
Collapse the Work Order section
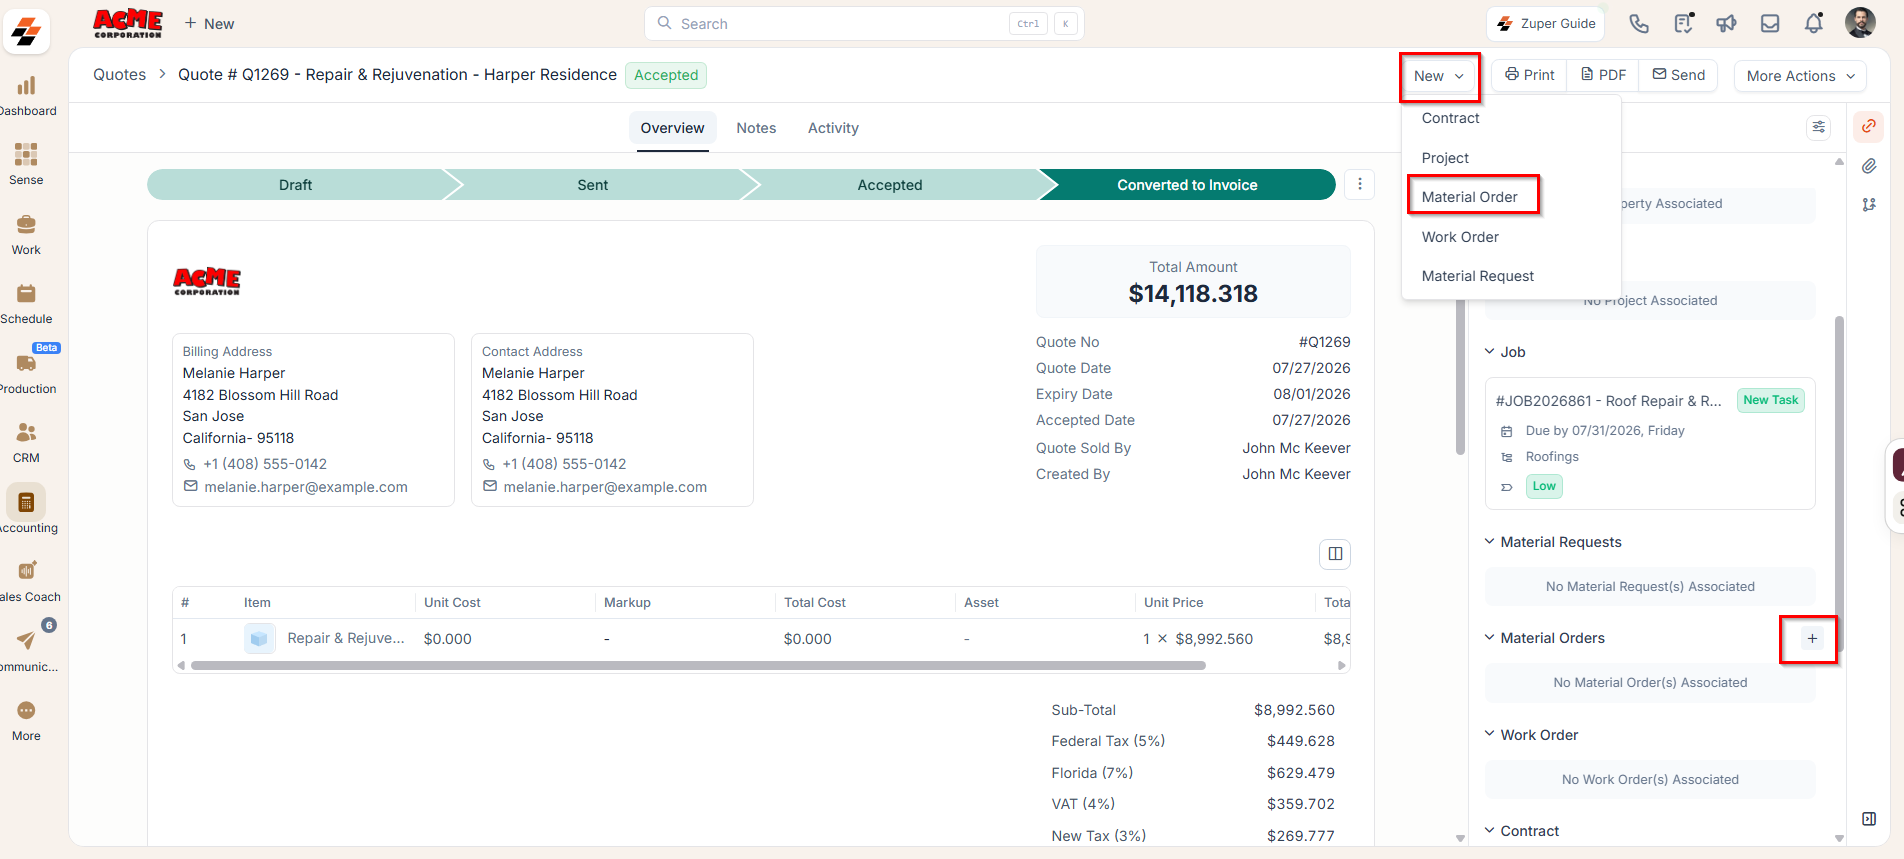tap(1489, 734)
